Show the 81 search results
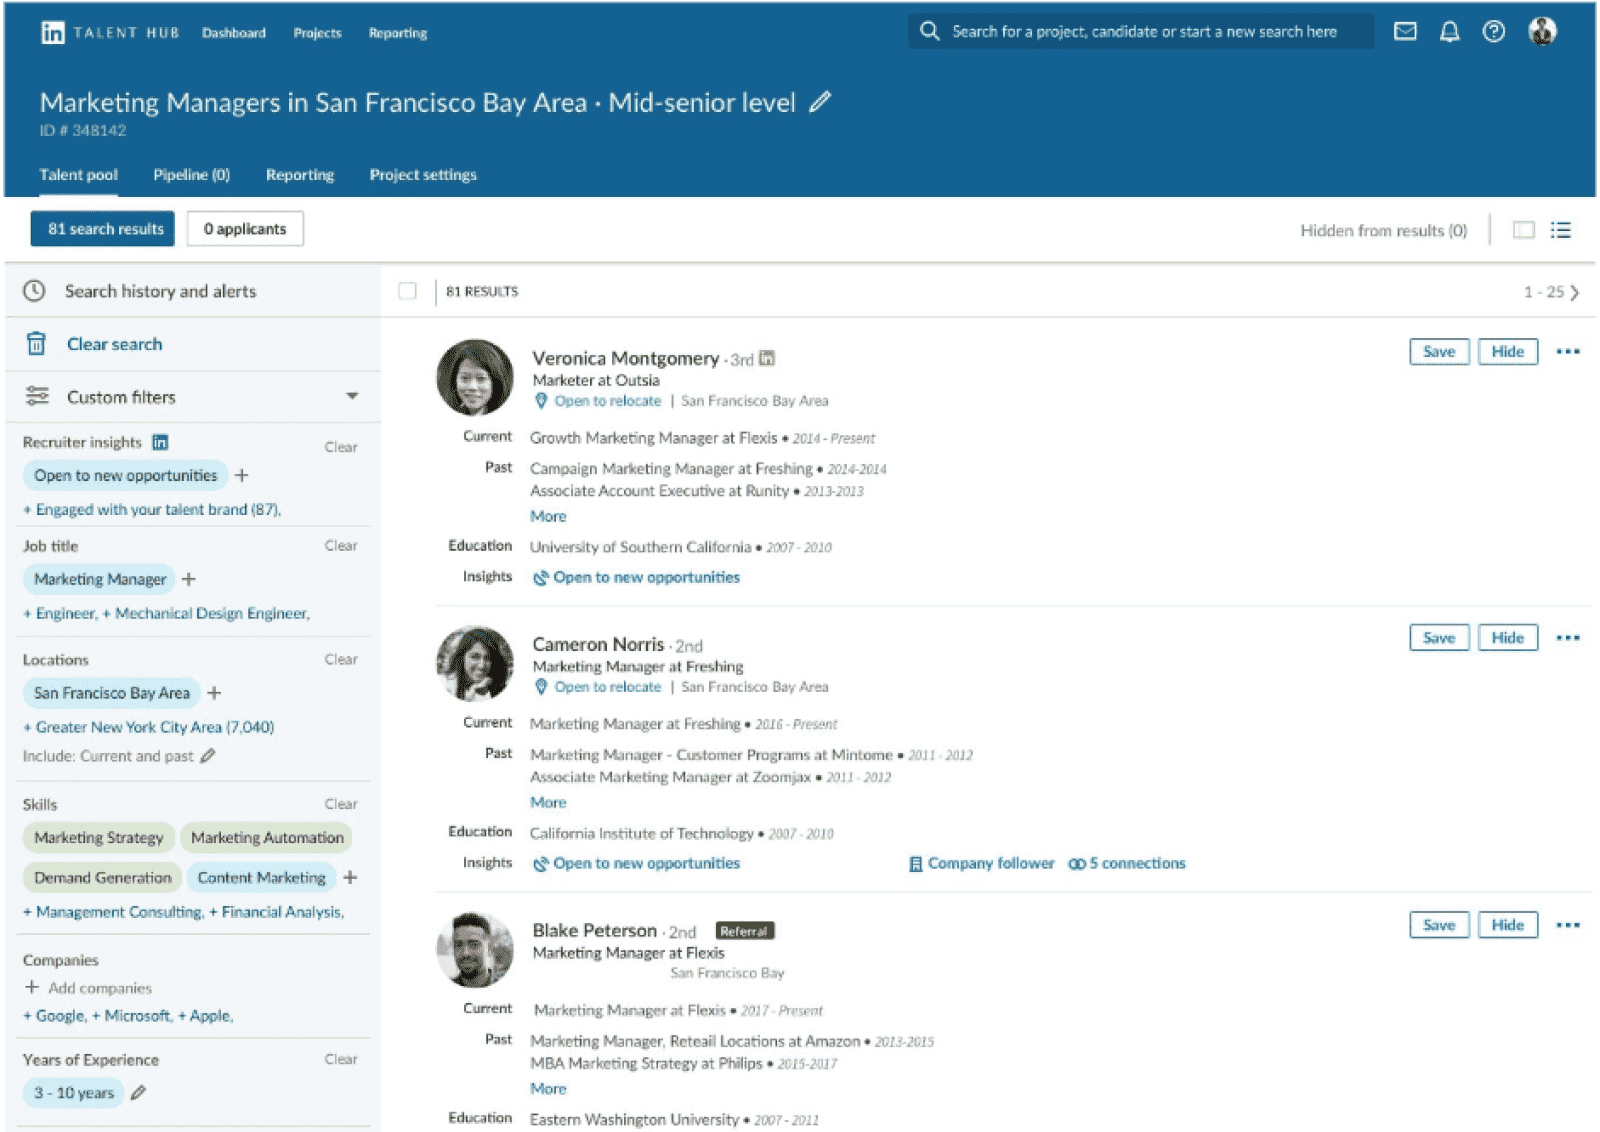 point(103,229)
